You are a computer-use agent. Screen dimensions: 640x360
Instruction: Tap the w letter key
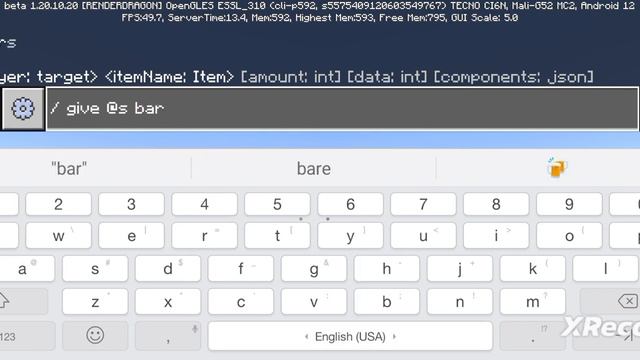click(58, 236)
